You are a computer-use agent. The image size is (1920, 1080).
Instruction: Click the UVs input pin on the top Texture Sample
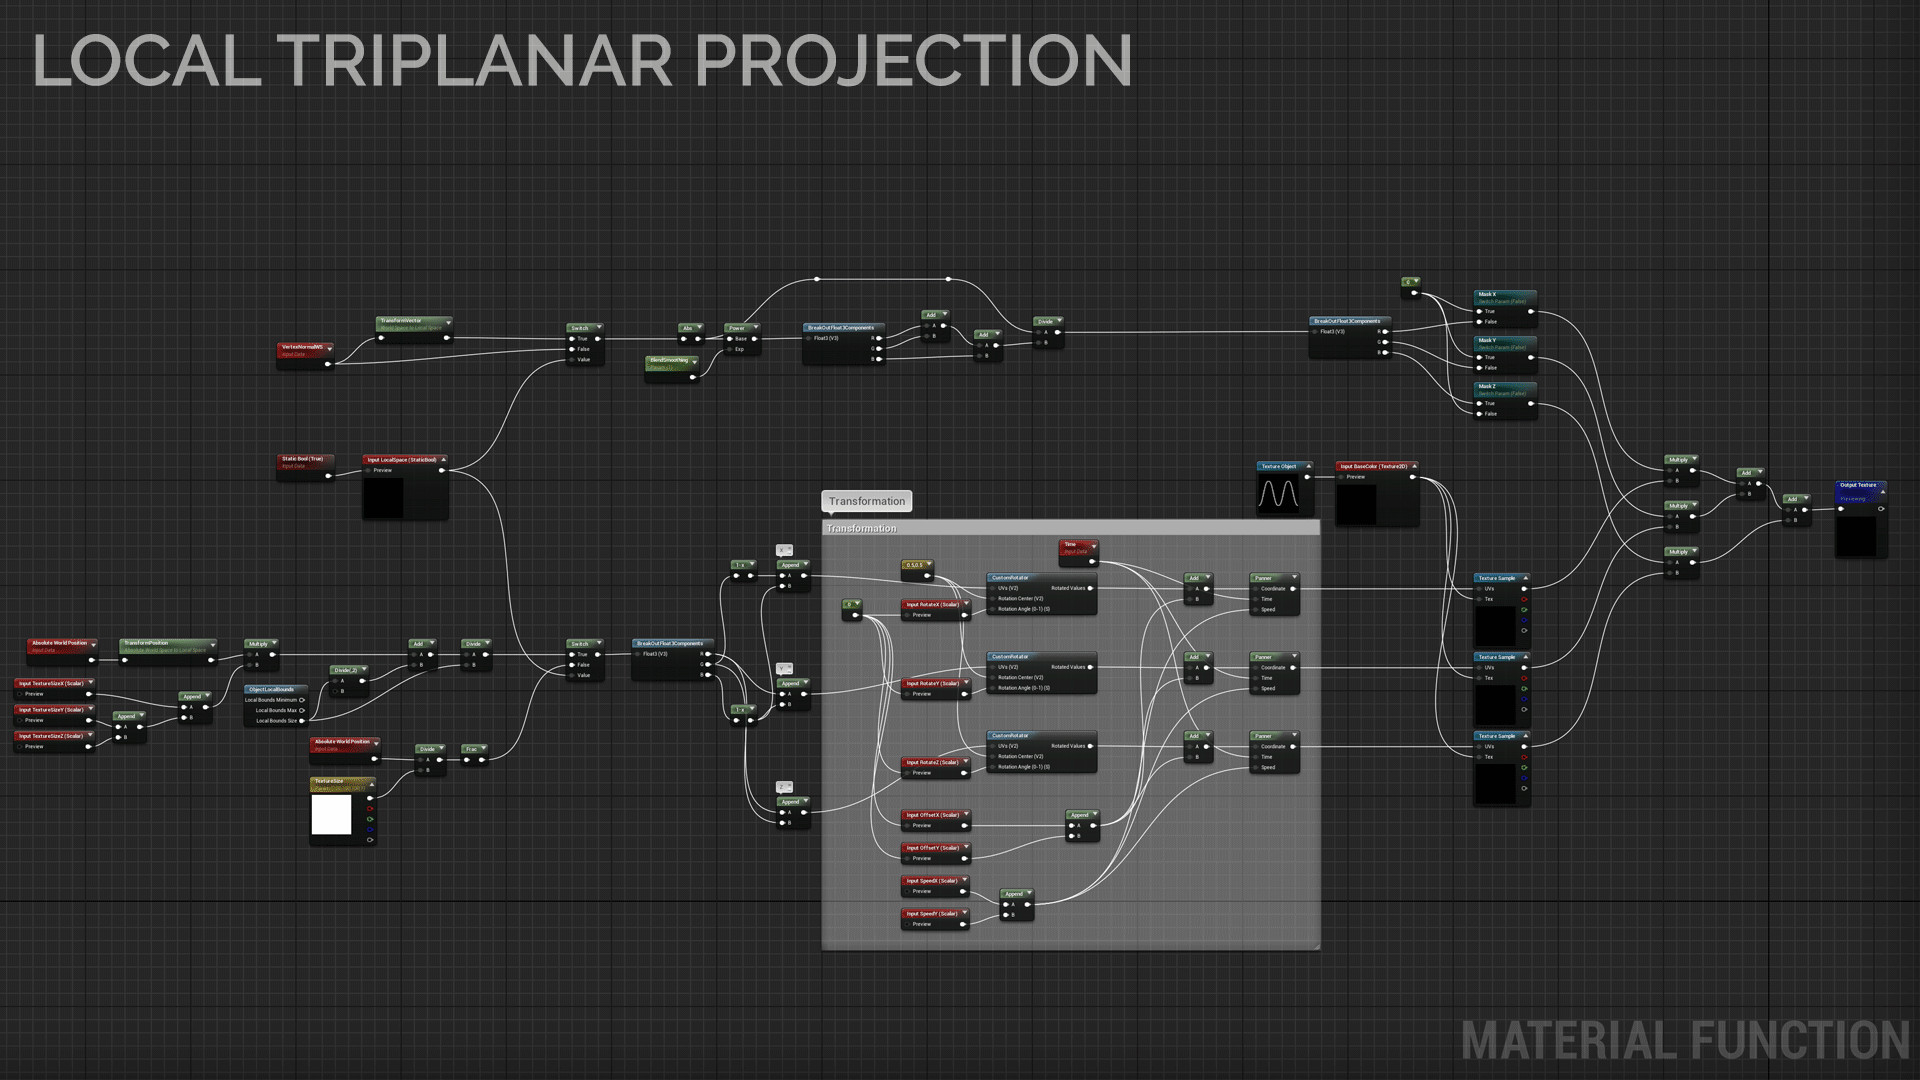pos(1478,589)
